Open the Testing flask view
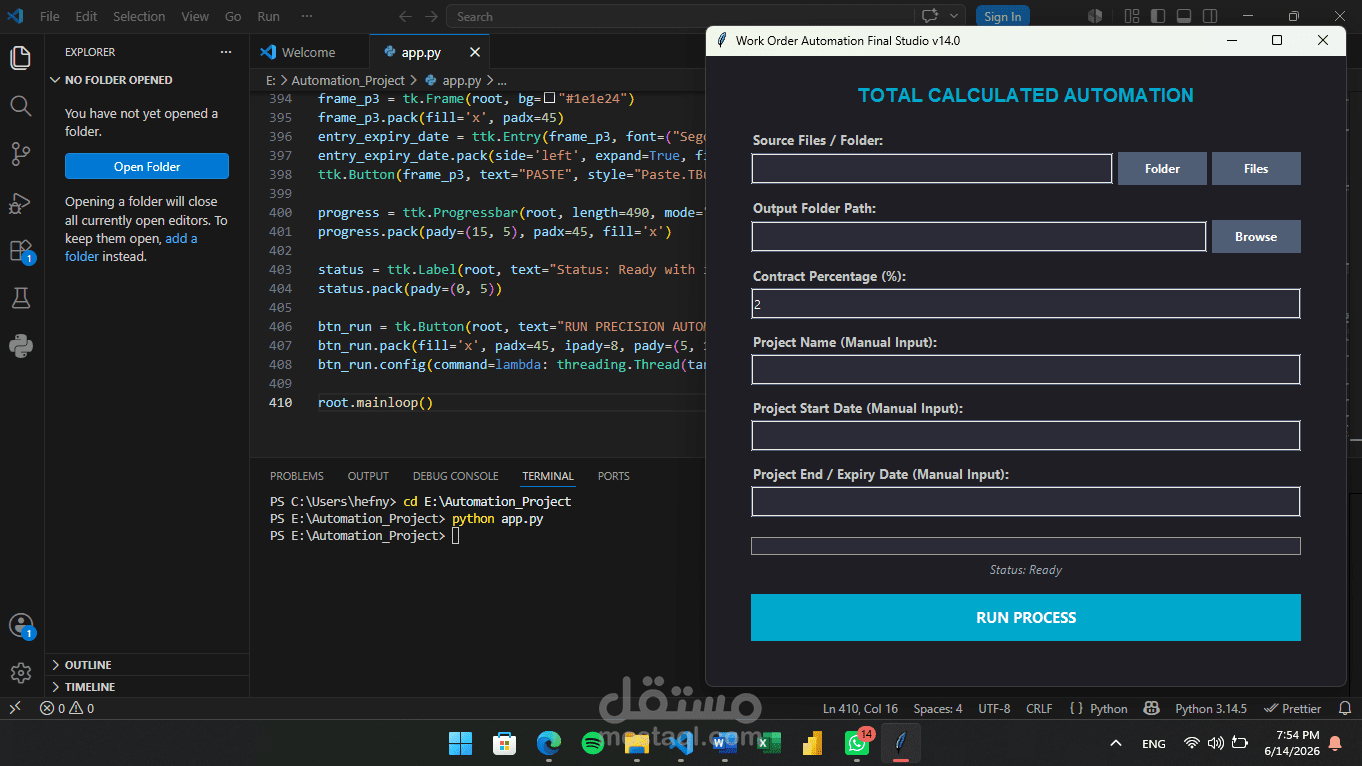 pyautogui.click(x=20, y=297)
